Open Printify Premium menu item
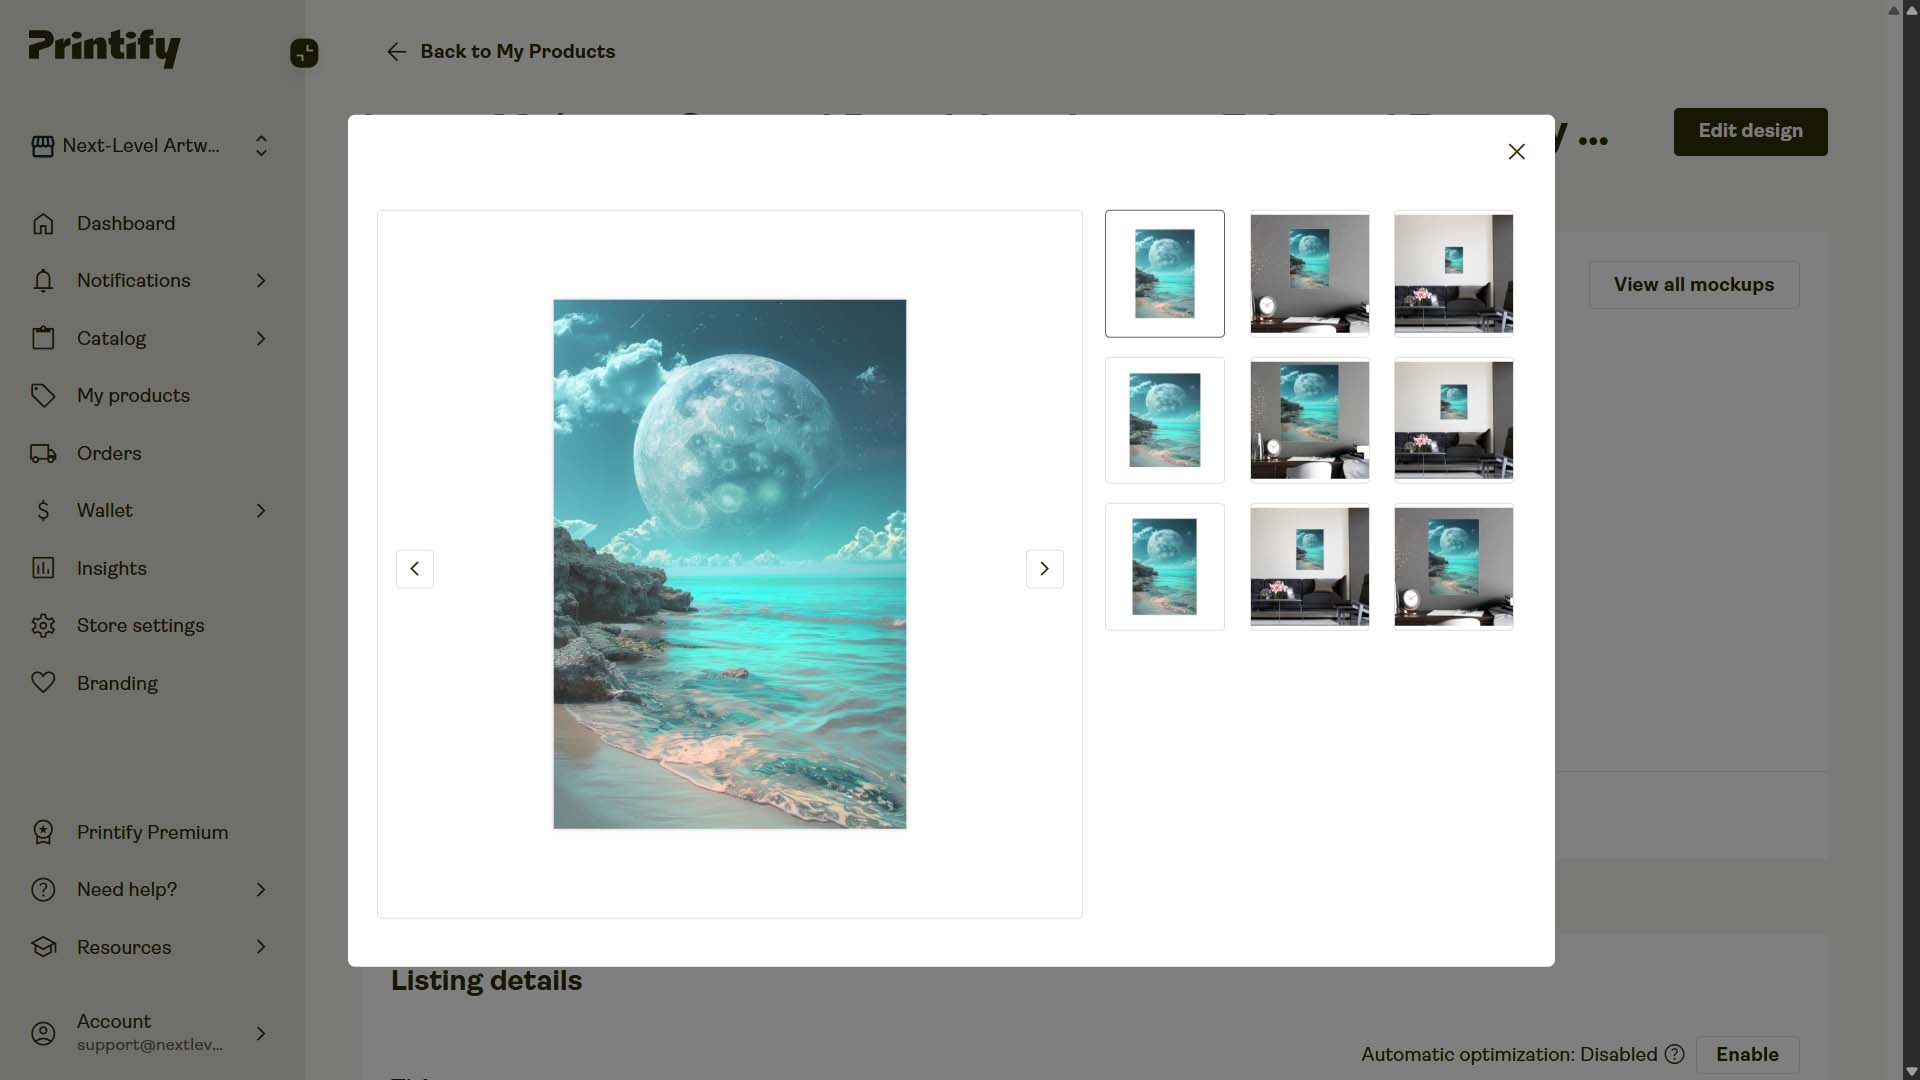1920x1080 pixels. [152, 832]
